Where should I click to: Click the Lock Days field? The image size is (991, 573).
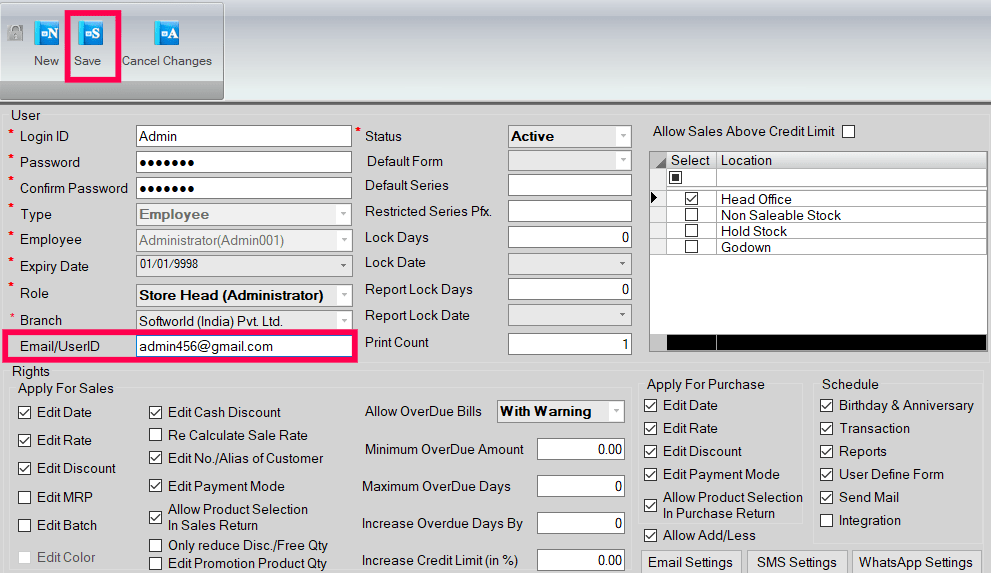pos(569,237)
